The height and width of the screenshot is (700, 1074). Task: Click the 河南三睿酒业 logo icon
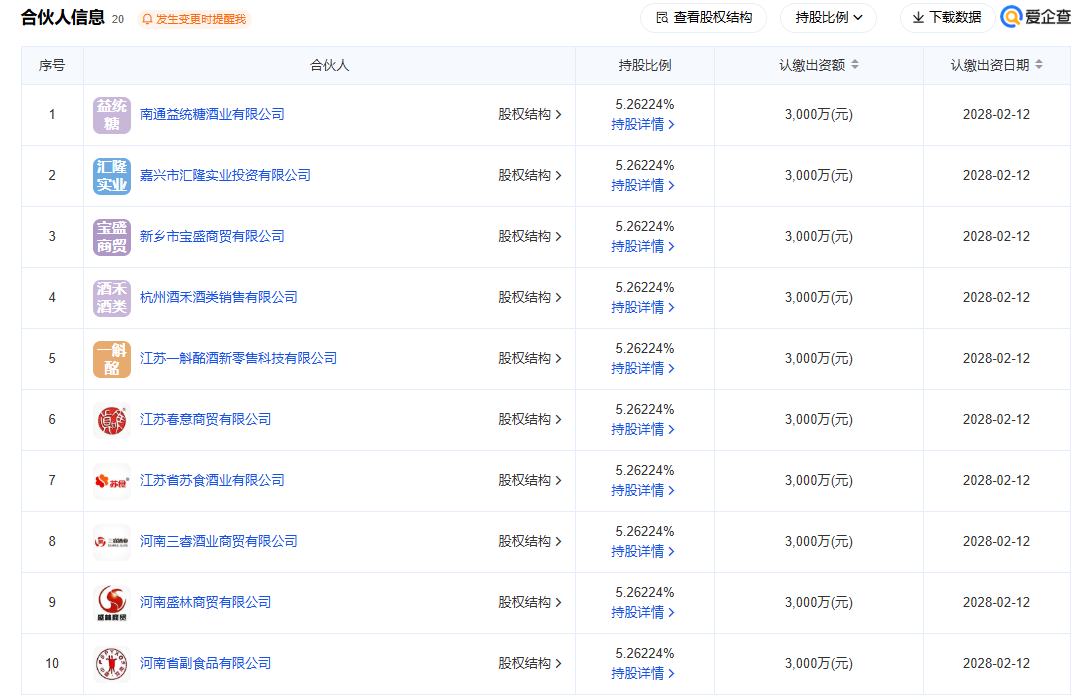click(112, 542)
